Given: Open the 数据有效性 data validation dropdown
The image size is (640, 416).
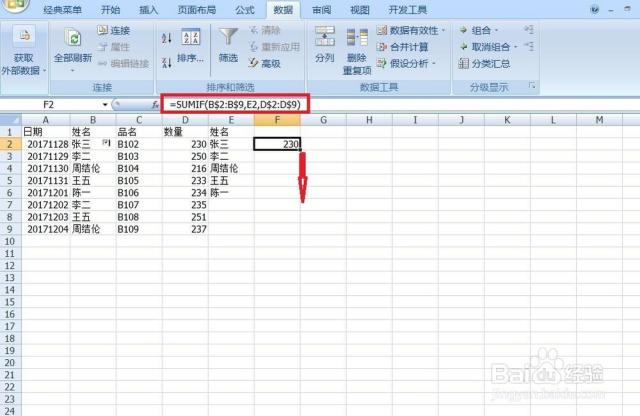Looking at the screenshot, I should point(411,30).
